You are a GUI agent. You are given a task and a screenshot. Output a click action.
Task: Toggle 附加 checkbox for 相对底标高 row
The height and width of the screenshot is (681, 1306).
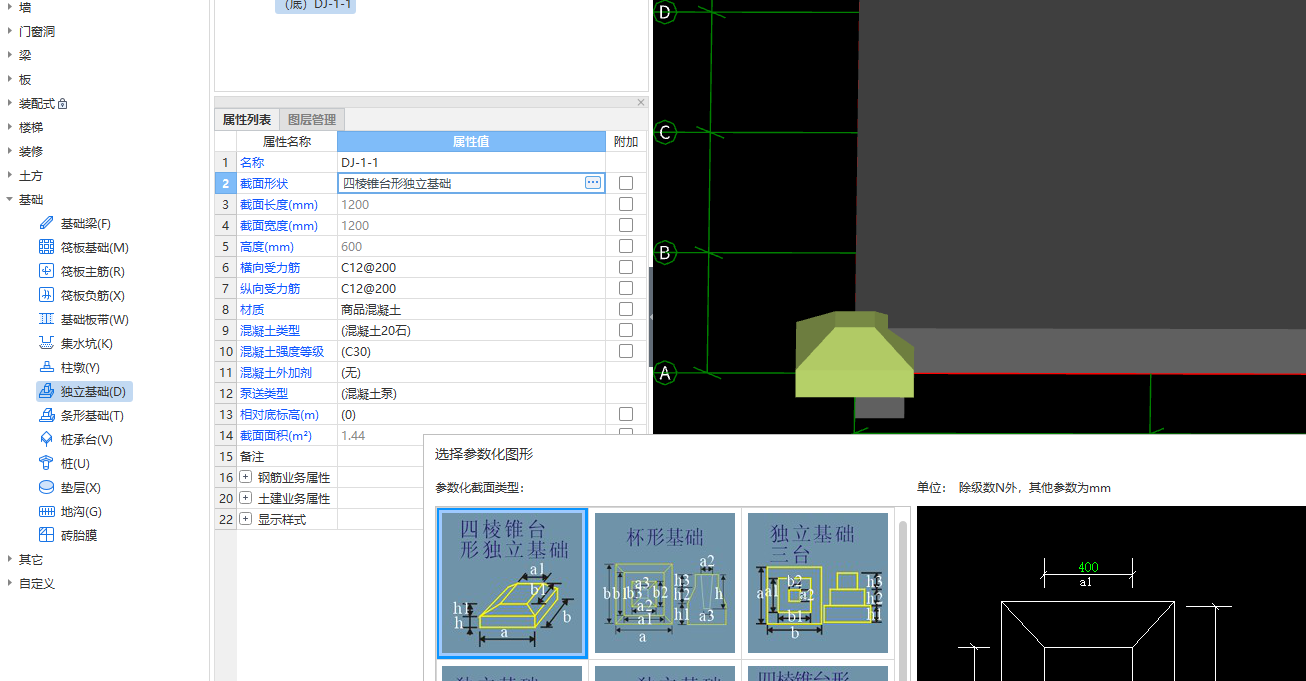coord(626,414)
